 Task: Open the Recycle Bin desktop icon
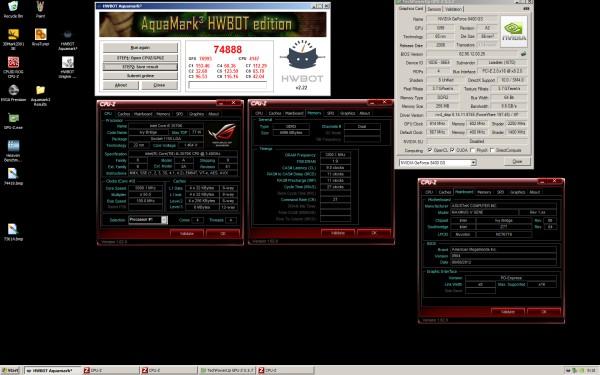point(13,7)
